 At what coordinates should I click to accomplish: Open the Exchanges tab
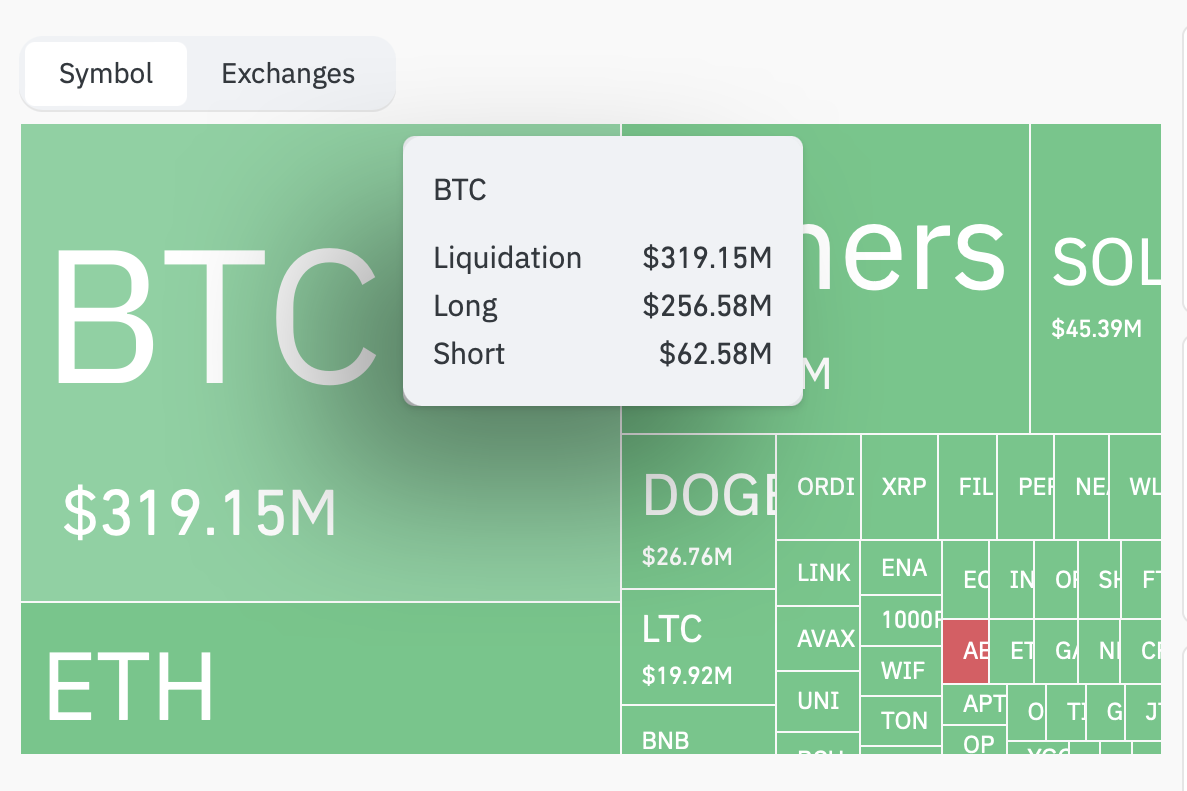pos(288,74)
